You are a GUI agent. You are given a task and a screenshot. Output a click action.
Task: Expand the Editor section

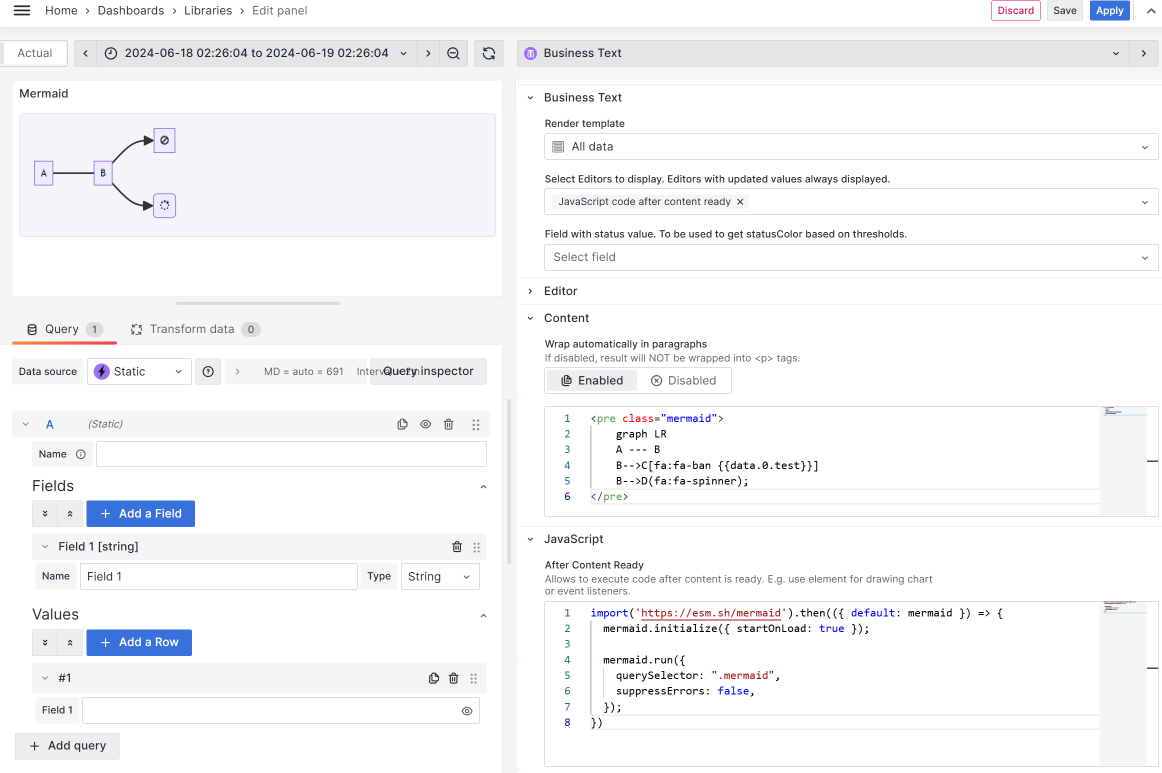pyautogui.click(x=560, y=291)
